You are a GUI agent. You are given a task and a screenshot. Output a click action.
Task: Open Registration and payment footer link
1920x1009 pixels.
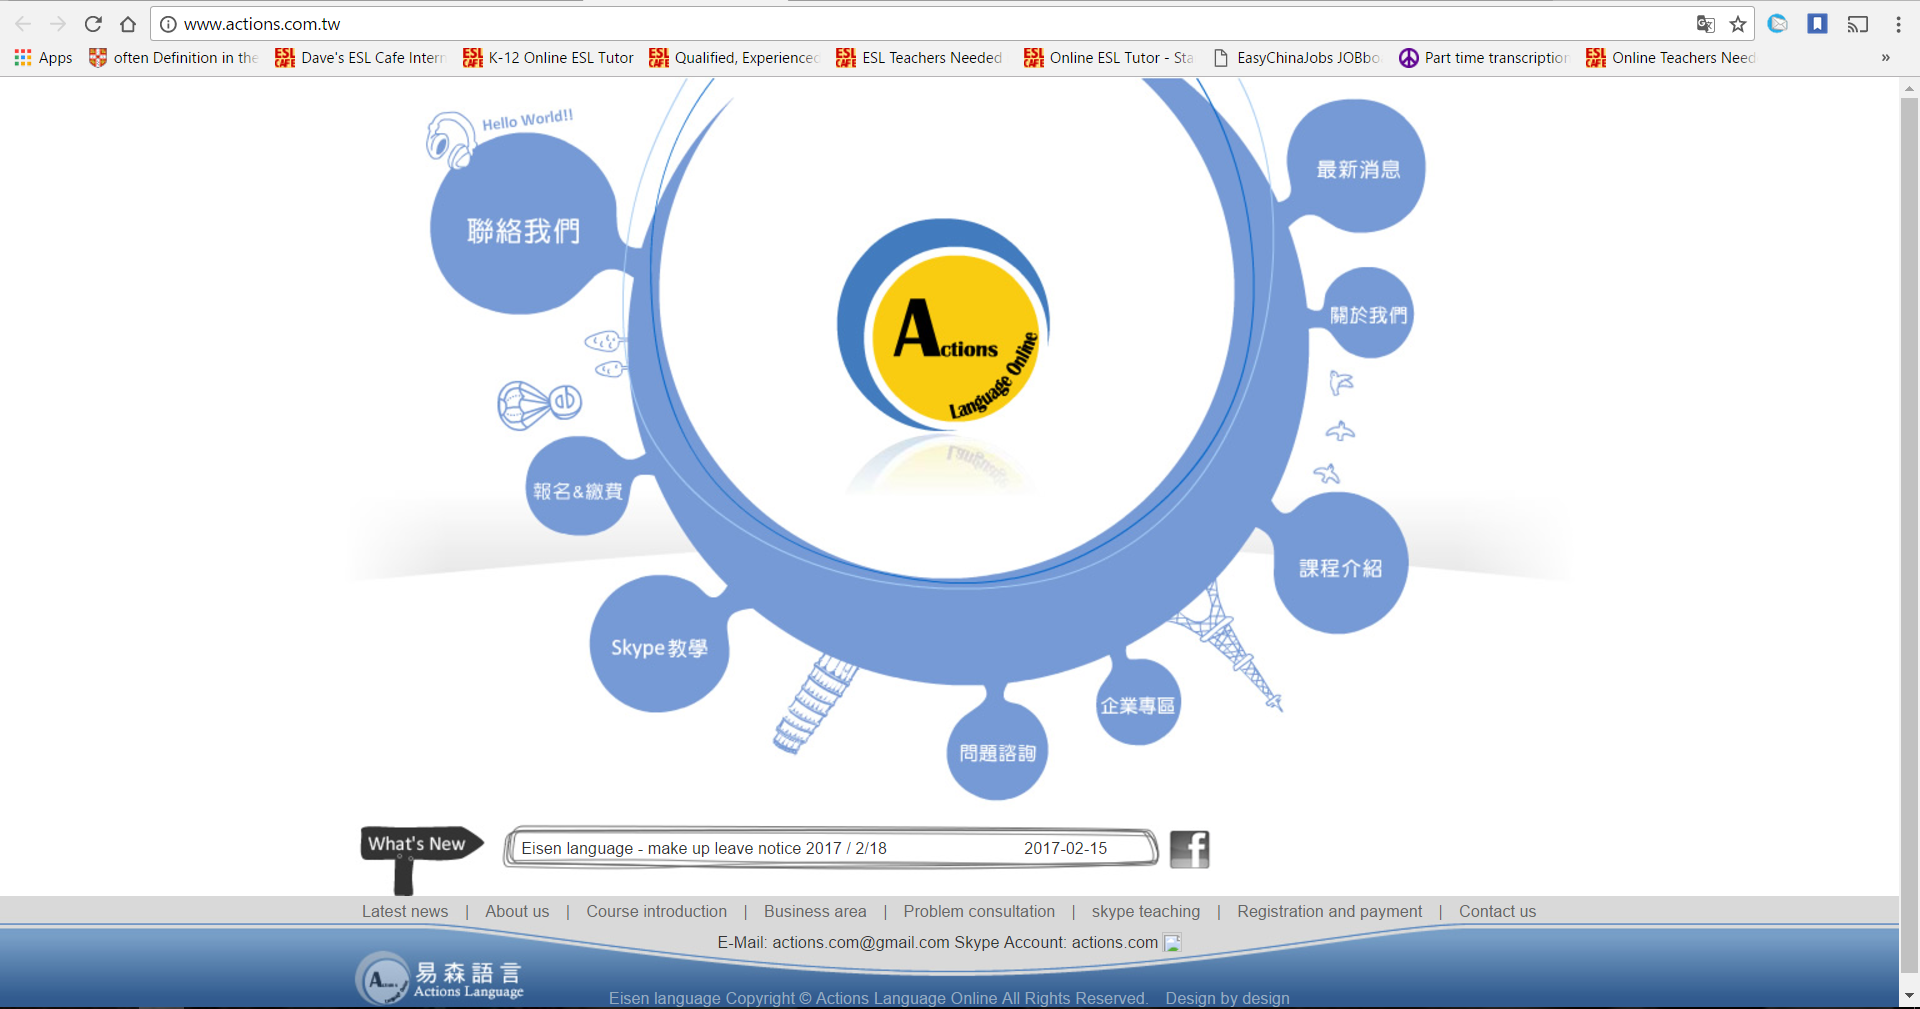[x=1329, y=911]
